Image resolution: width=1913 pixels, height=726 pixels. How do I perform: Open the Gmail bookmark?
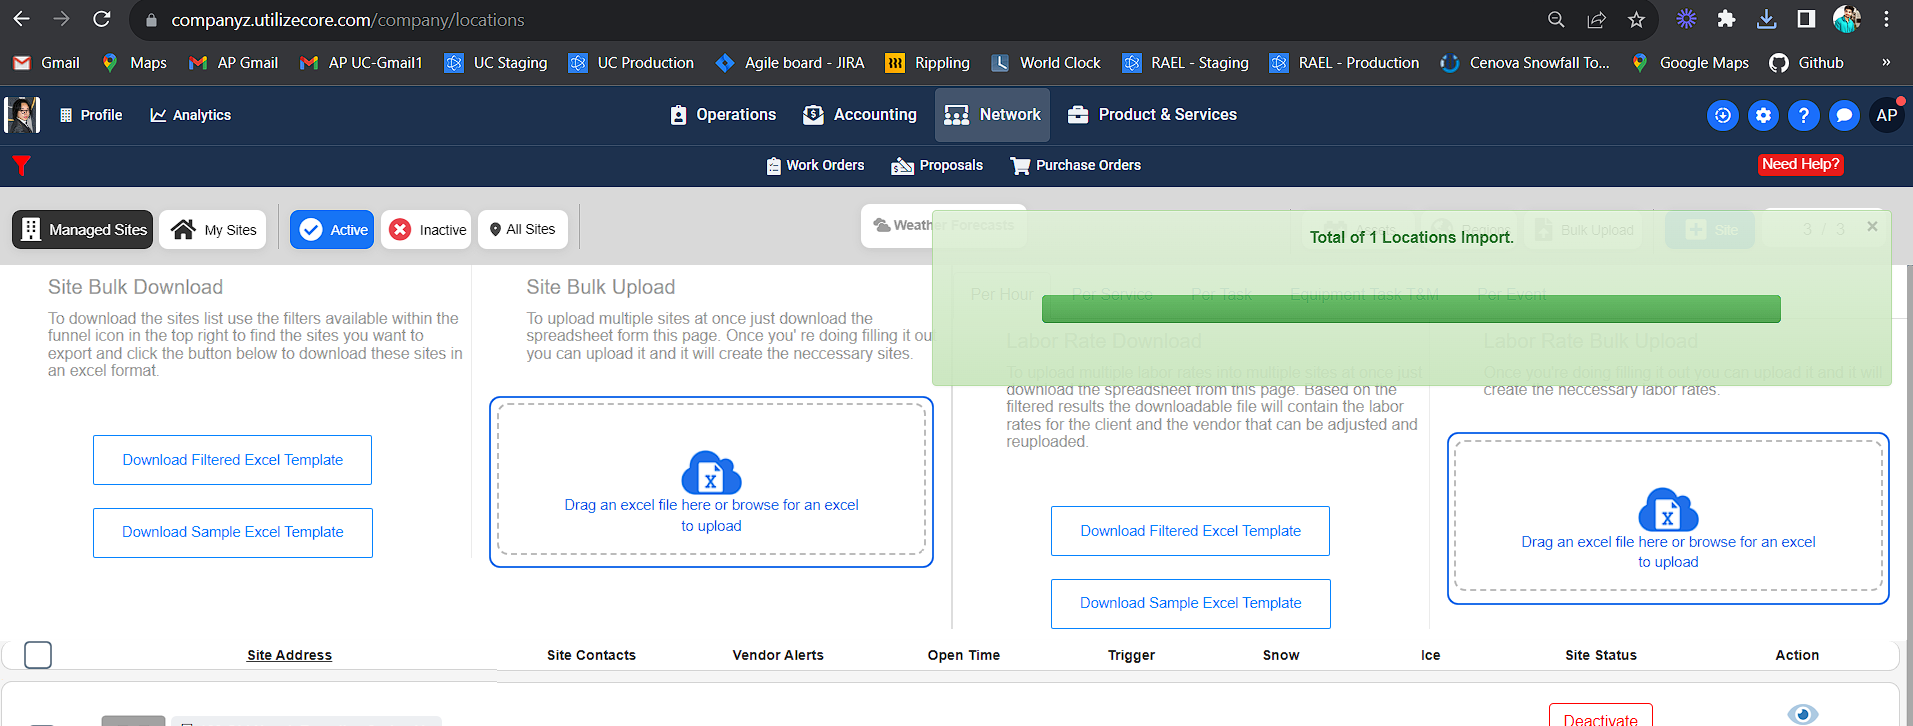point(46,62)
